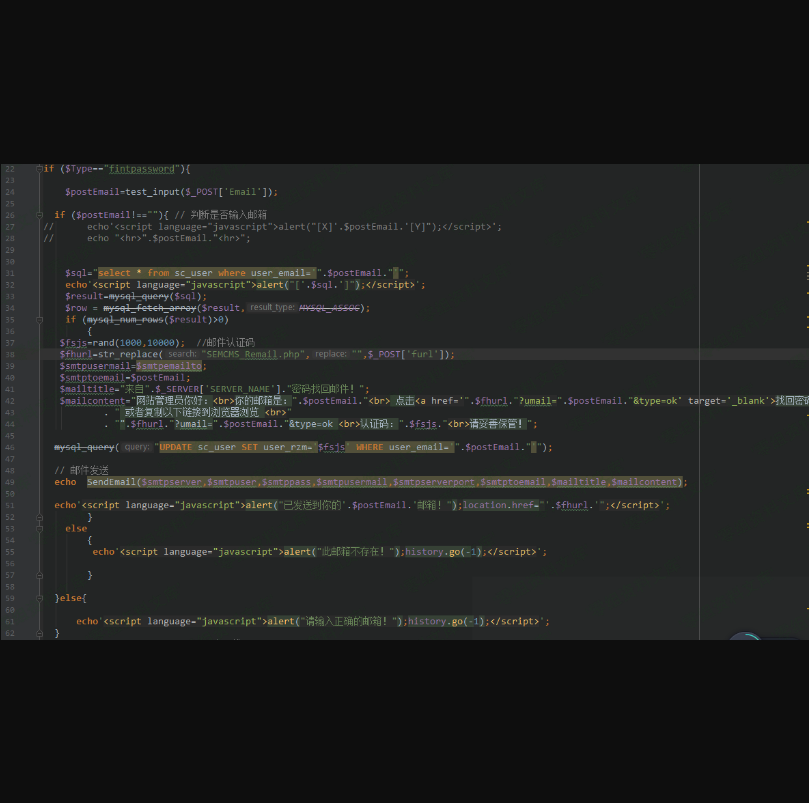This screenshot has width=809, height=803.
Task: Fold the if block on line 35
Action: 38,320
